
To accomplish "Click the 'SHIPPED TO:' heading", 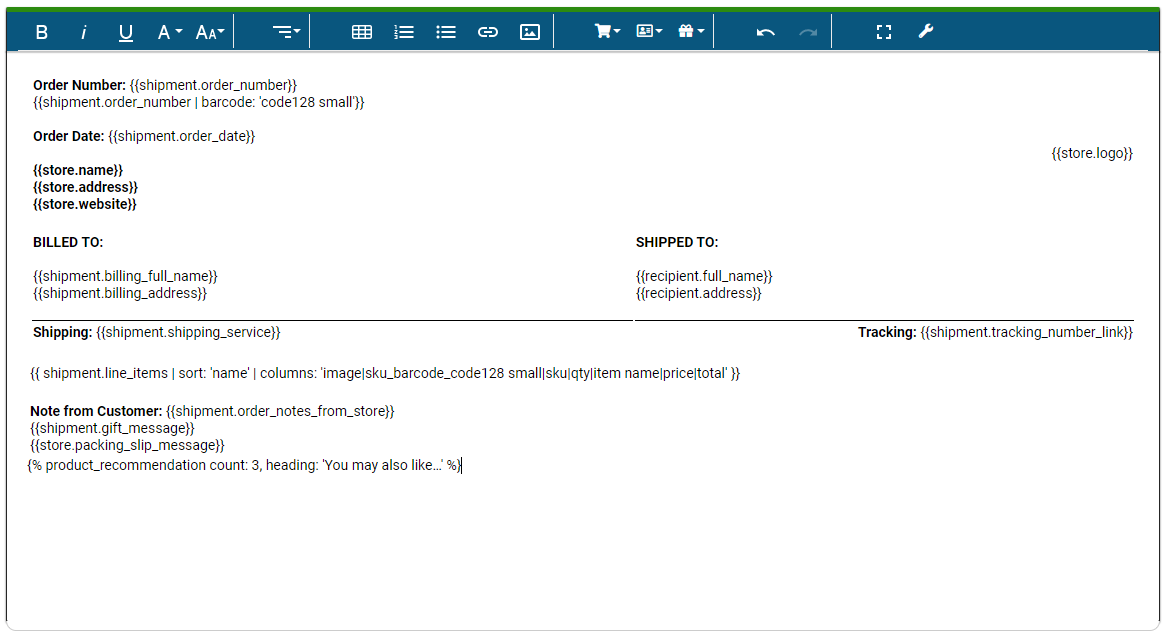I will pos(677,242).
